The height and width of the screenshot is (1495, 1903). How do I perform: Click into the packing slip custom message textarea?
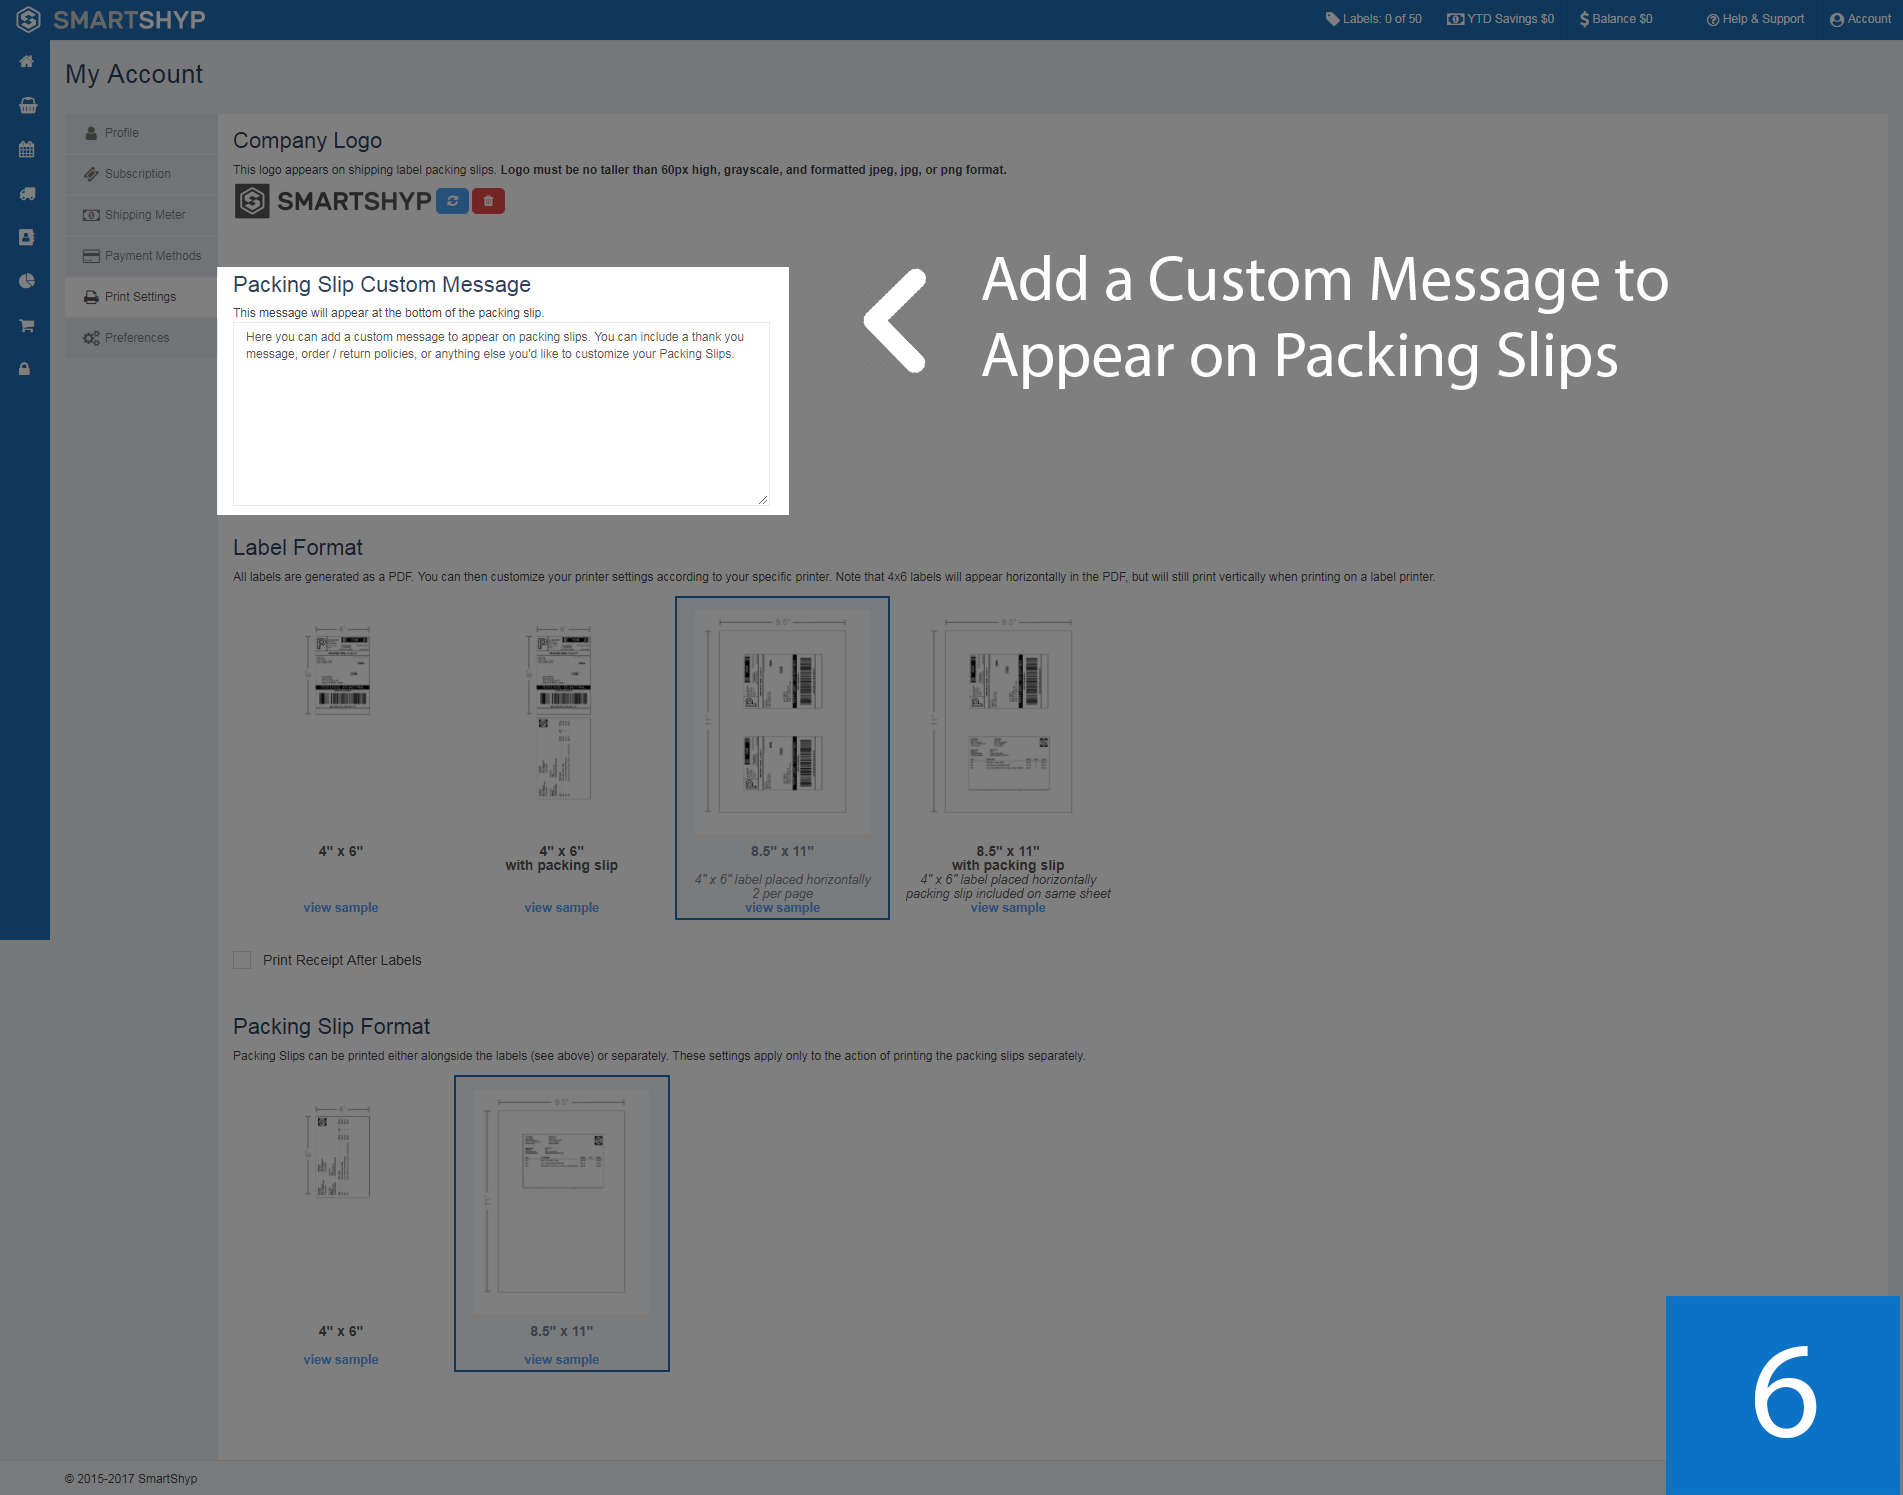coord(501,414)
